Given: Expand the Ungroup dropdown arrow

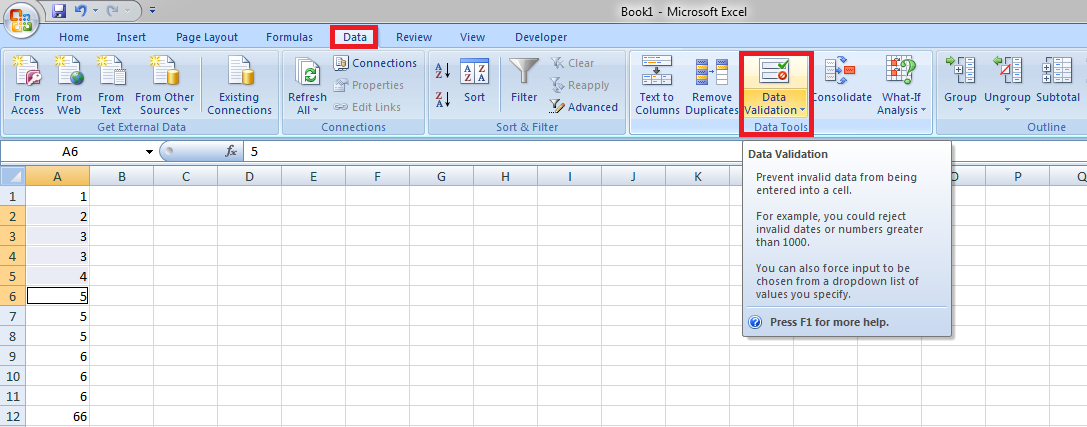Looking at the screenshot, I should pos(1007,110).
